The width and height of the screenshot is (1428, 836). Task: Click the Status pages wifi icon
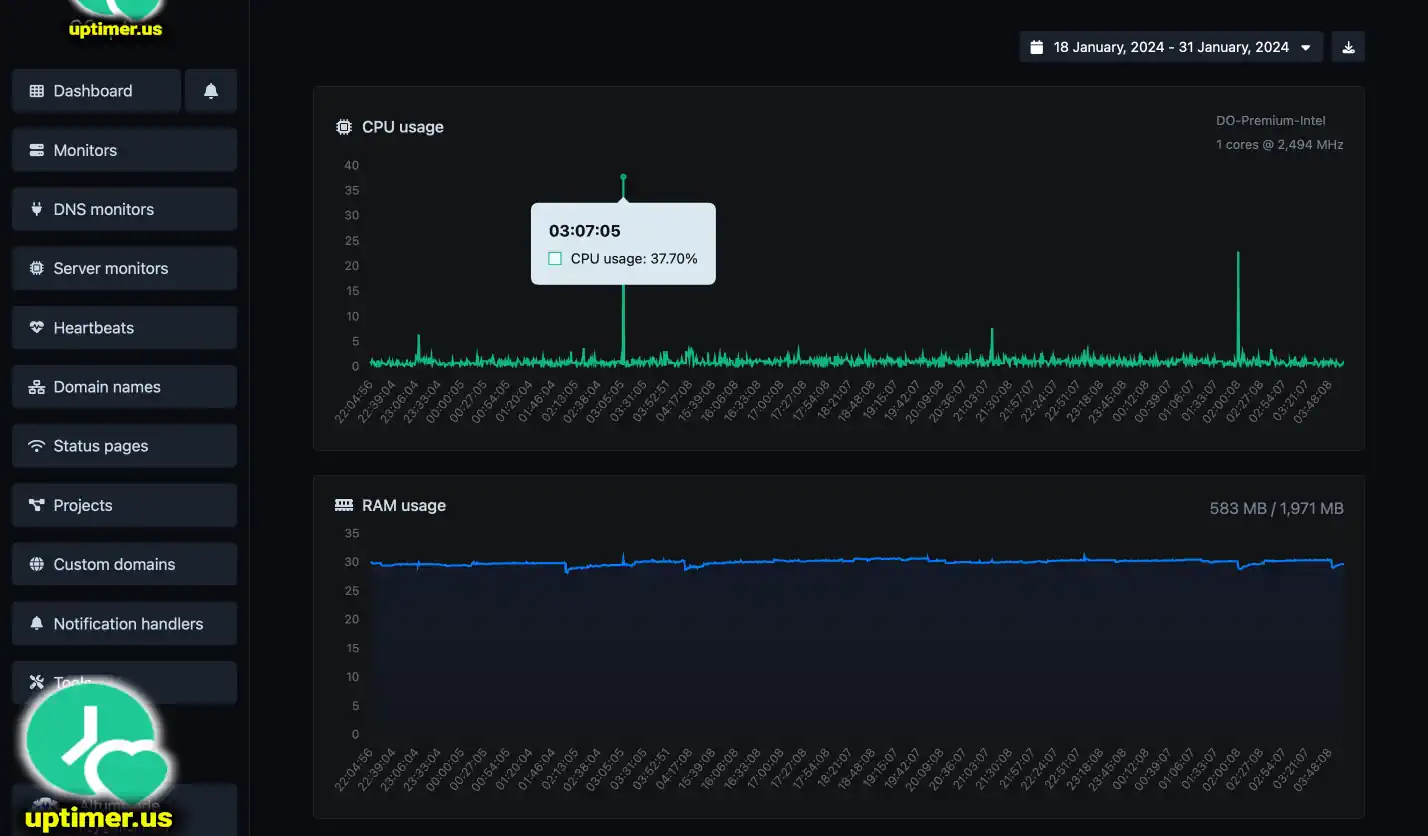coord(37,446)
